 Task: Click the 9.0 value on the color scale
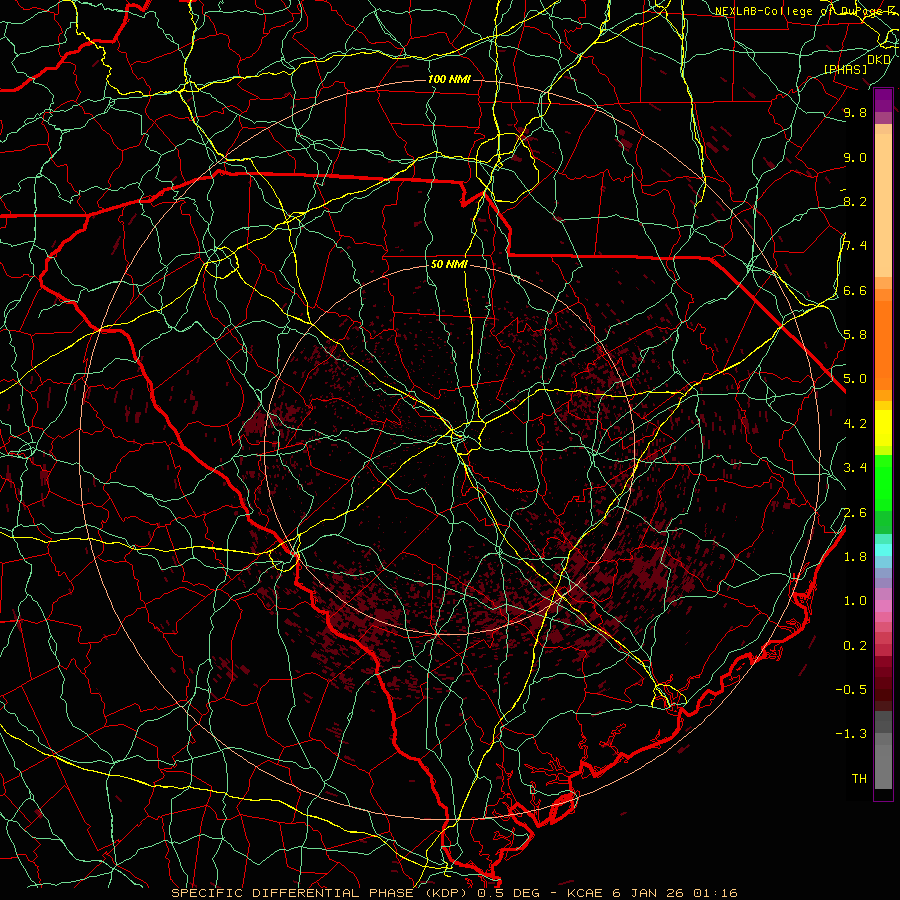tap(855, 157)
